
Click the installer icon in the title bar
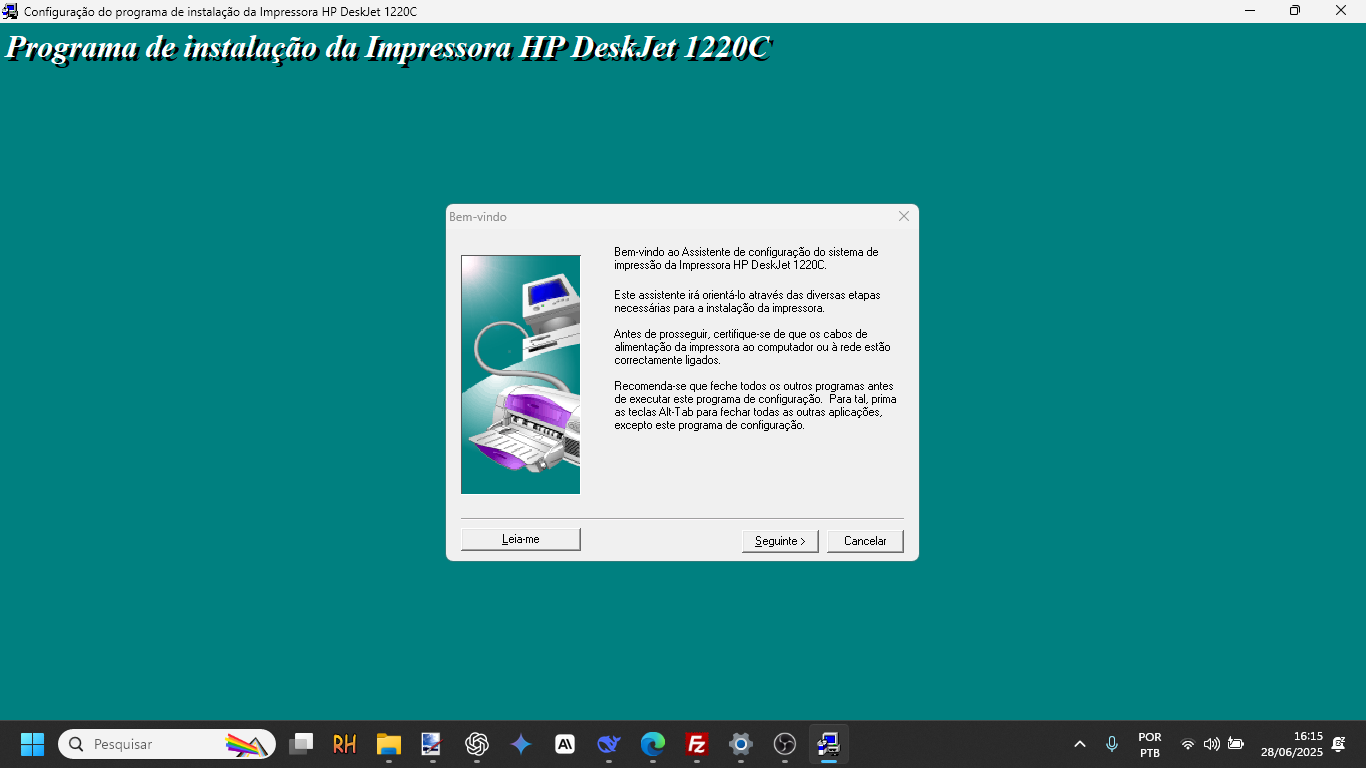tap(10, 11)
